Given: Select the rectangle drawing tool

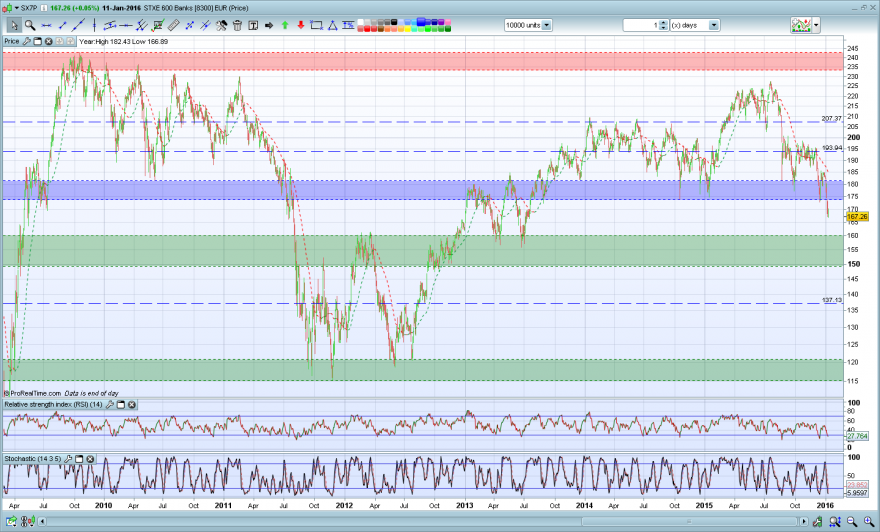Looking at the screenshot, I should point(317,25).
